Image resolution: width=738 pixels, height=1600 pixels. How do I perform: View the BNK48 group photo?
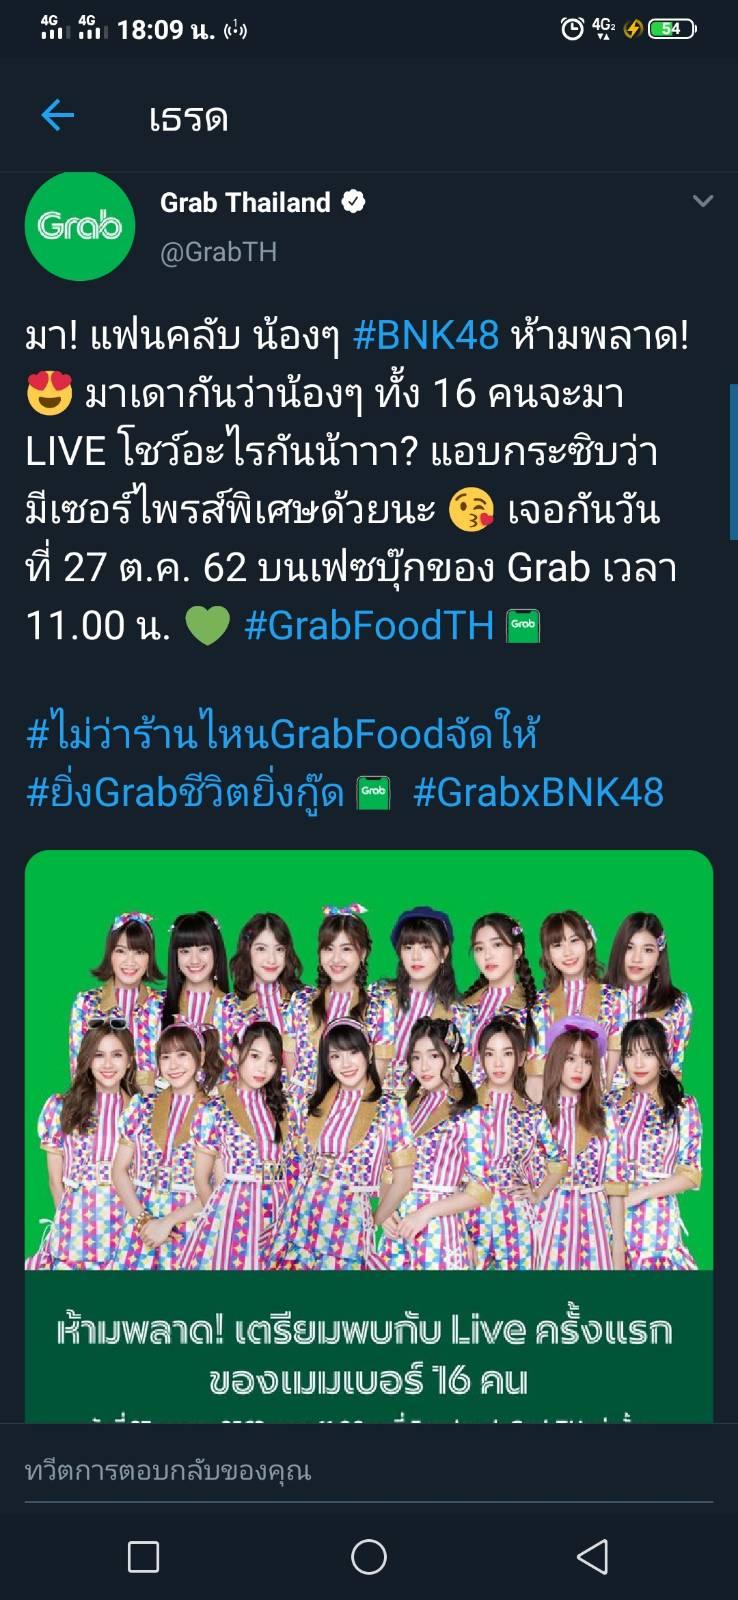point(369,1060)
